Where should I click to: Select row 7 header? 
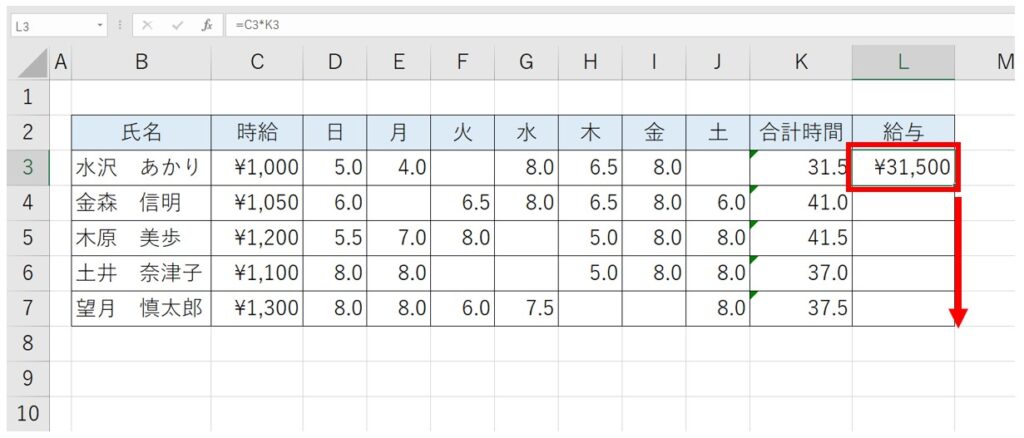click(27, 308)
